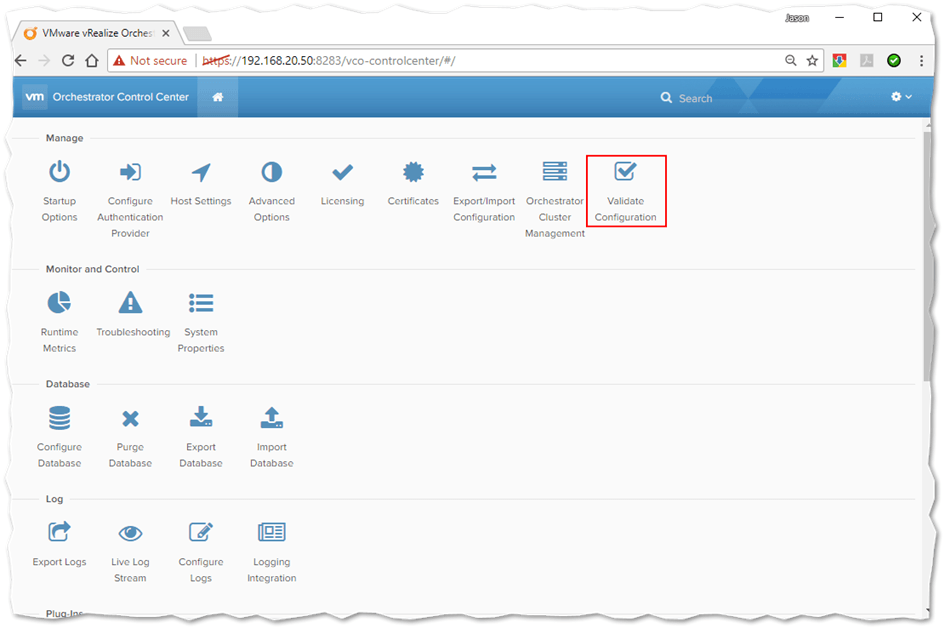The image size is (945, 629).
Task: Click the green checkmark extension icon
Action: (x=894, y=60)
